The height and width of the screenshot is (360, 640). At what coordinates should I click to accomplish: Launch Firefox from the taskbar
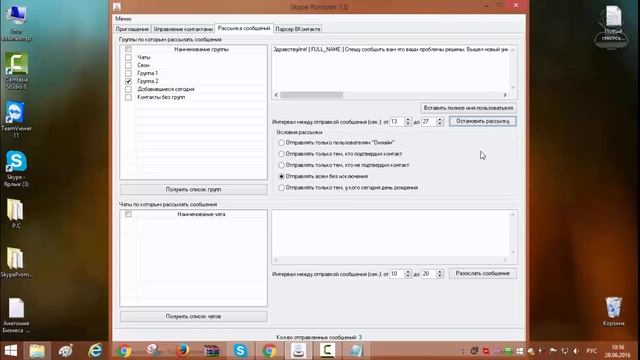point(182,351)
